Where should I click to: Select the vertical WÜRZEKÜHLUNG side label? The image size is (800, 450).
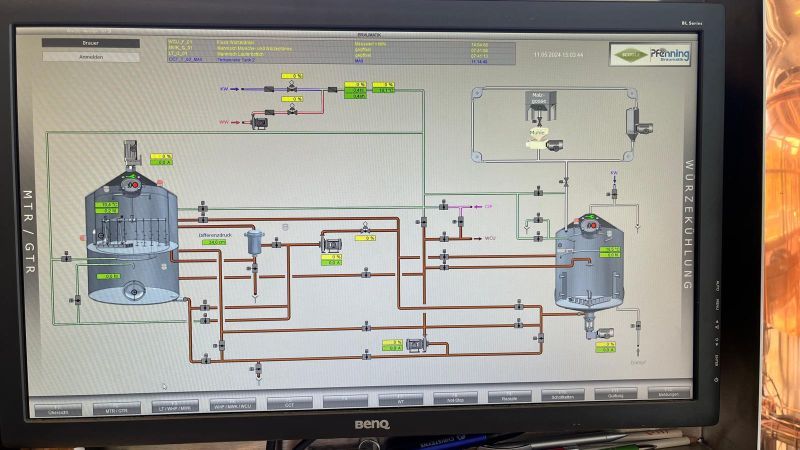click(x=688, y=224)
